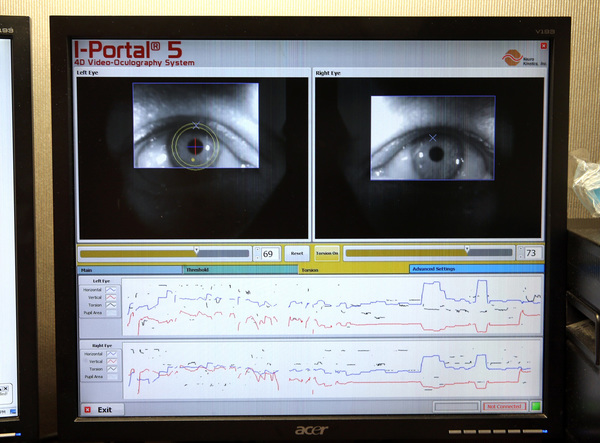Screen dimensions: 600x443
Task: Toggle Left Eye Horizontal trace icon
Action: click(x=112, y=289)
